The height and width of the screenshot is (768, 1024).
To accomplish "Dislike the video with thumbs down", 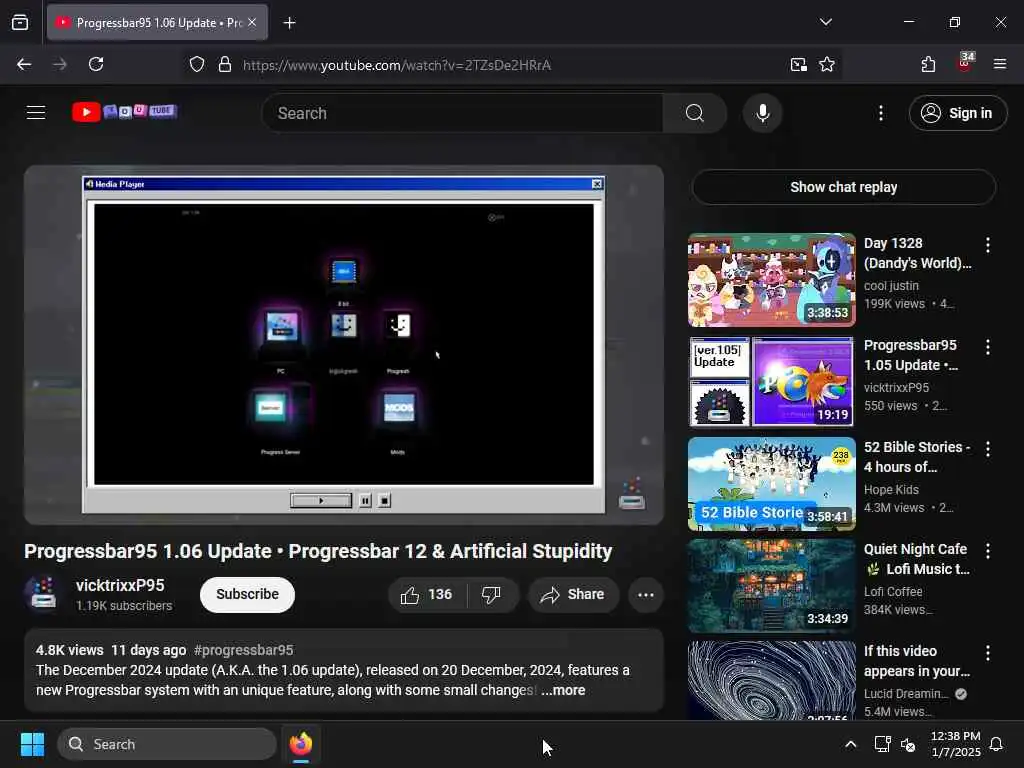I will pos(491,595).
